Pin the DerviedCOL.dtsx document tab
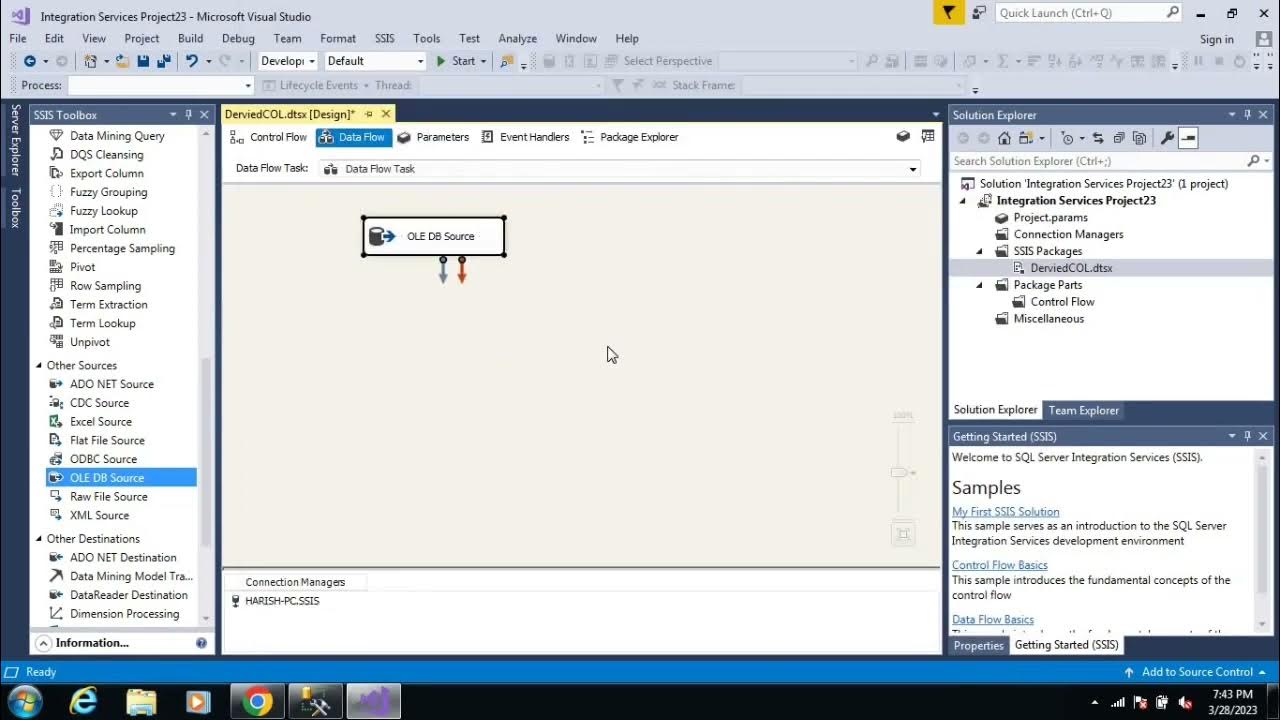Viewport: 1280px width, 720px height. (x=368, y=114)
